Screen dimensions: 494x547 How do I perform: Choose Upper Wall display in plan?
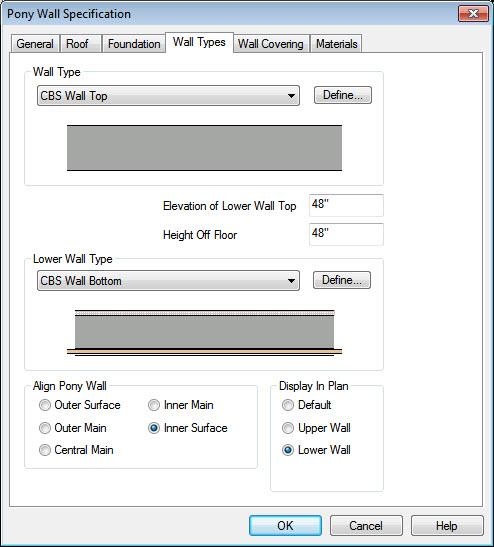(288, 428)
